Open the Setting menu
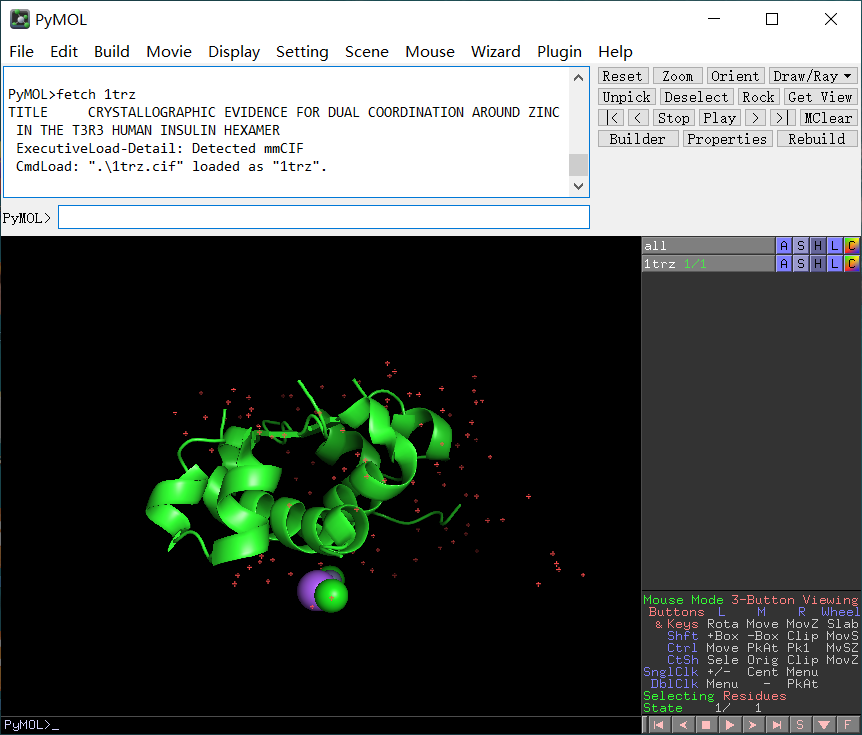Screen dimensions: 862x735 pyautogui.click(x=302, y=51)
